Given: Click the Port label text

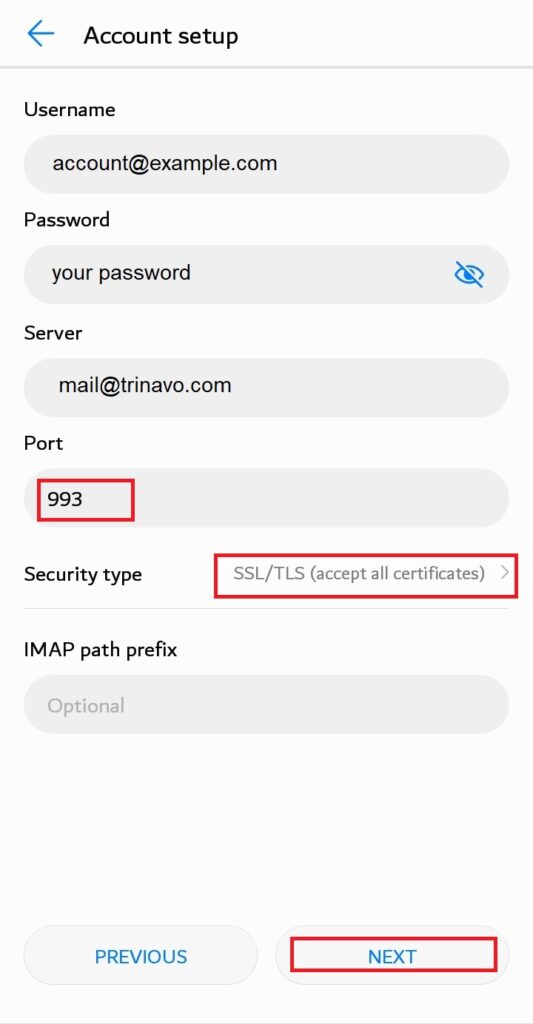Looking at the screenshot, I should point(43,443).
